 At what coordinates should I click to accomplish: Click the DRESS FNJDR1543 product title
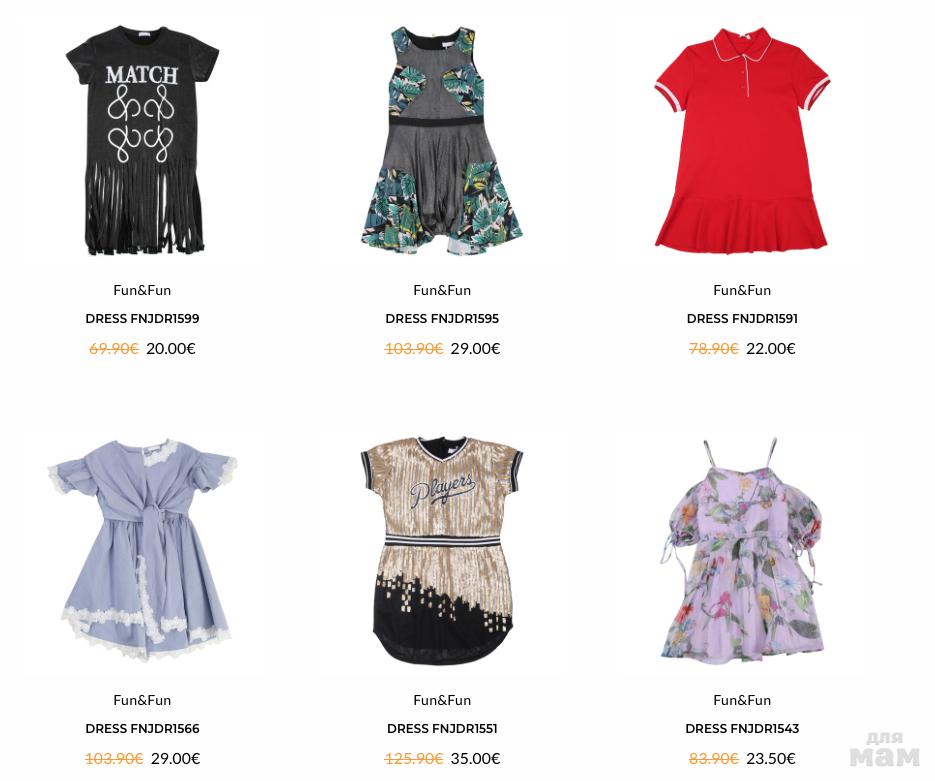click(742, 729)
